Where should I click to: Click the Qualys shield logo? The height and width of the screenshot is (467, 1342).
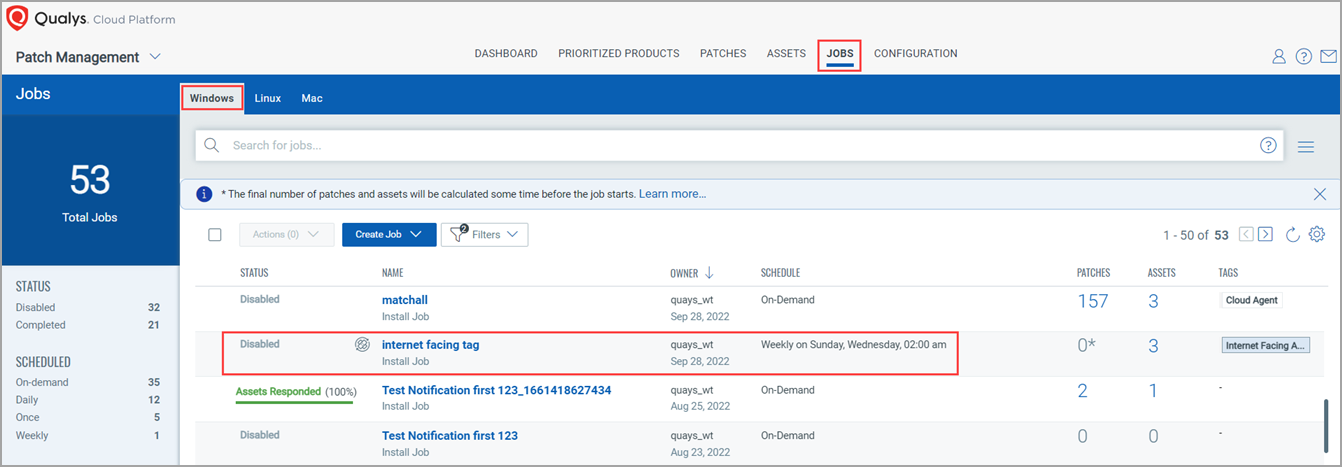coord(17,17)
